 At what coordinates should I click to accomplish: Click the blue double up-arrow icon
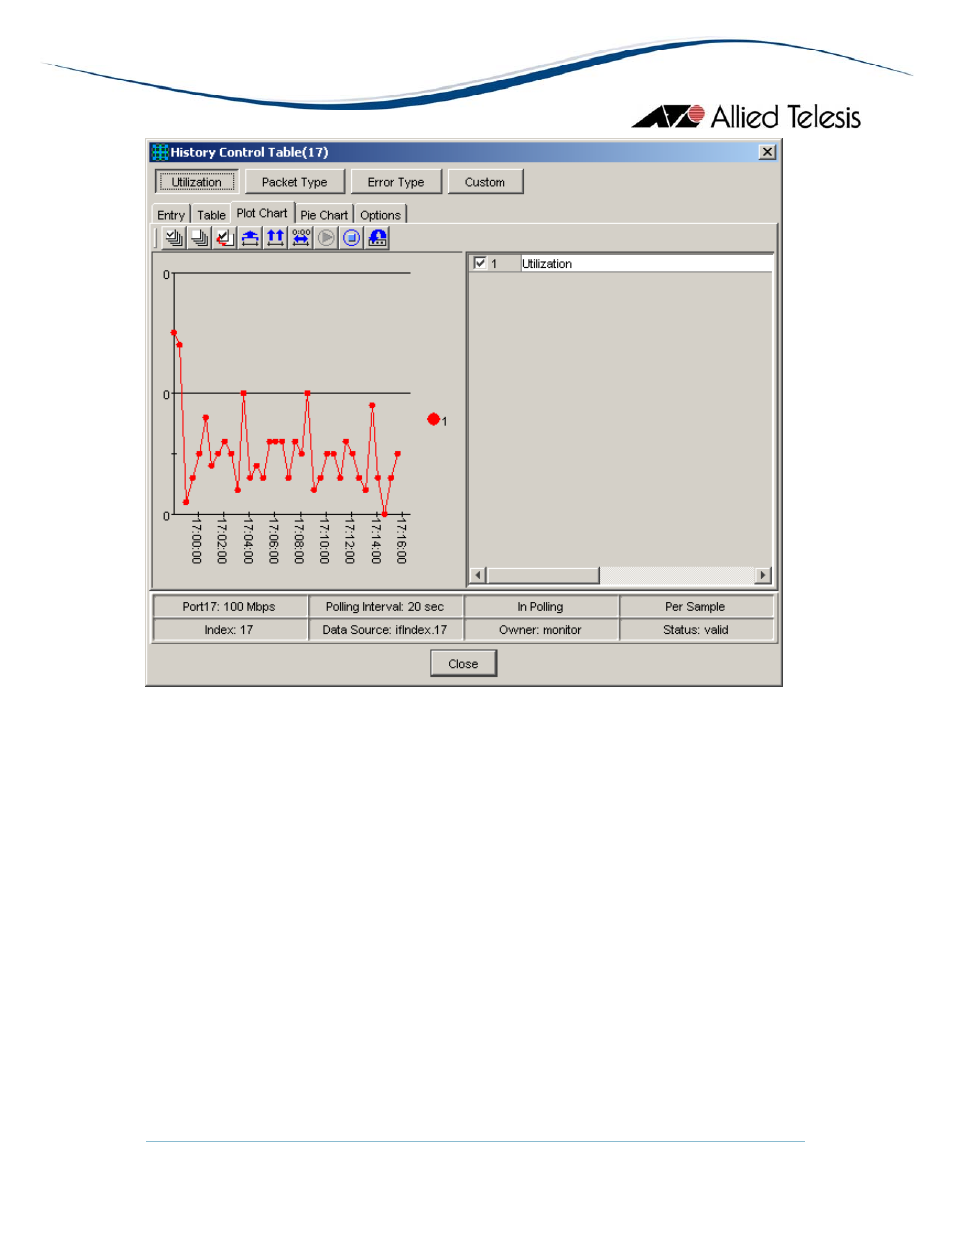[275, 238]
